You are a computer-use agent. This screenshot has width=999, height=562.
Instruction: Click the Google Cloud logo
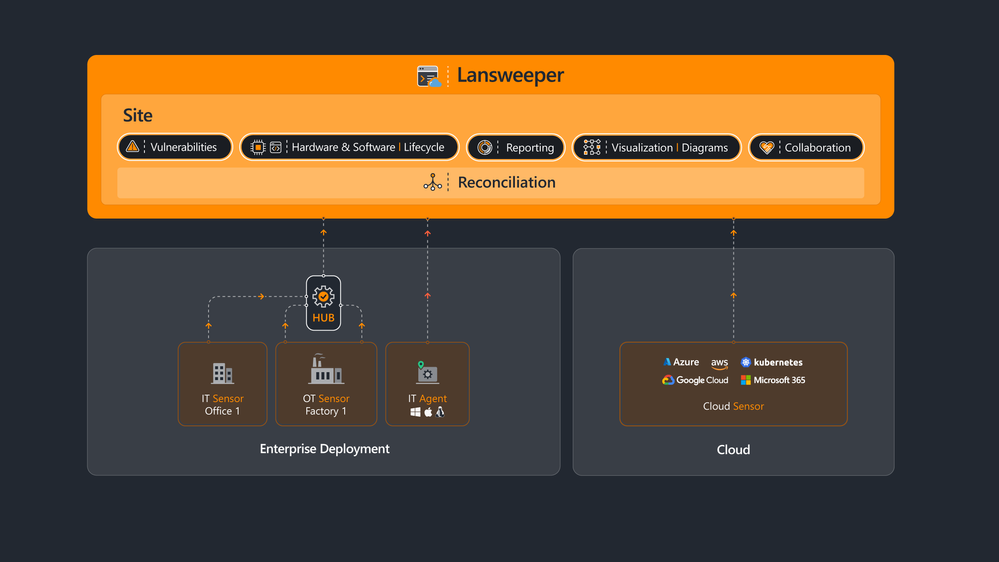click(x=668, y=380)
